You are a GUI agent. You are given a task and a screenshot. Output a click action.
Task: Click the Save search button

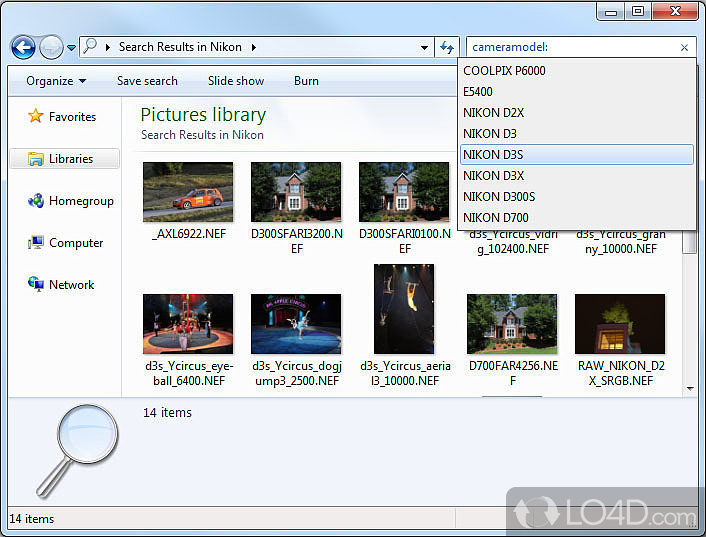click(x=147, y=81)
